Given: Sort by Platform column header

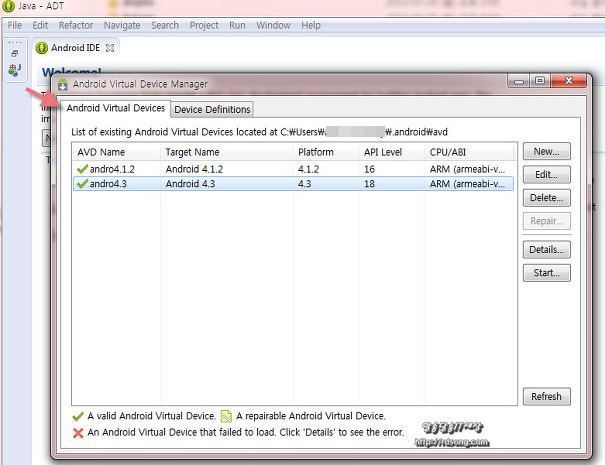Looking at the screenshot, I should [x=326, y=152].
